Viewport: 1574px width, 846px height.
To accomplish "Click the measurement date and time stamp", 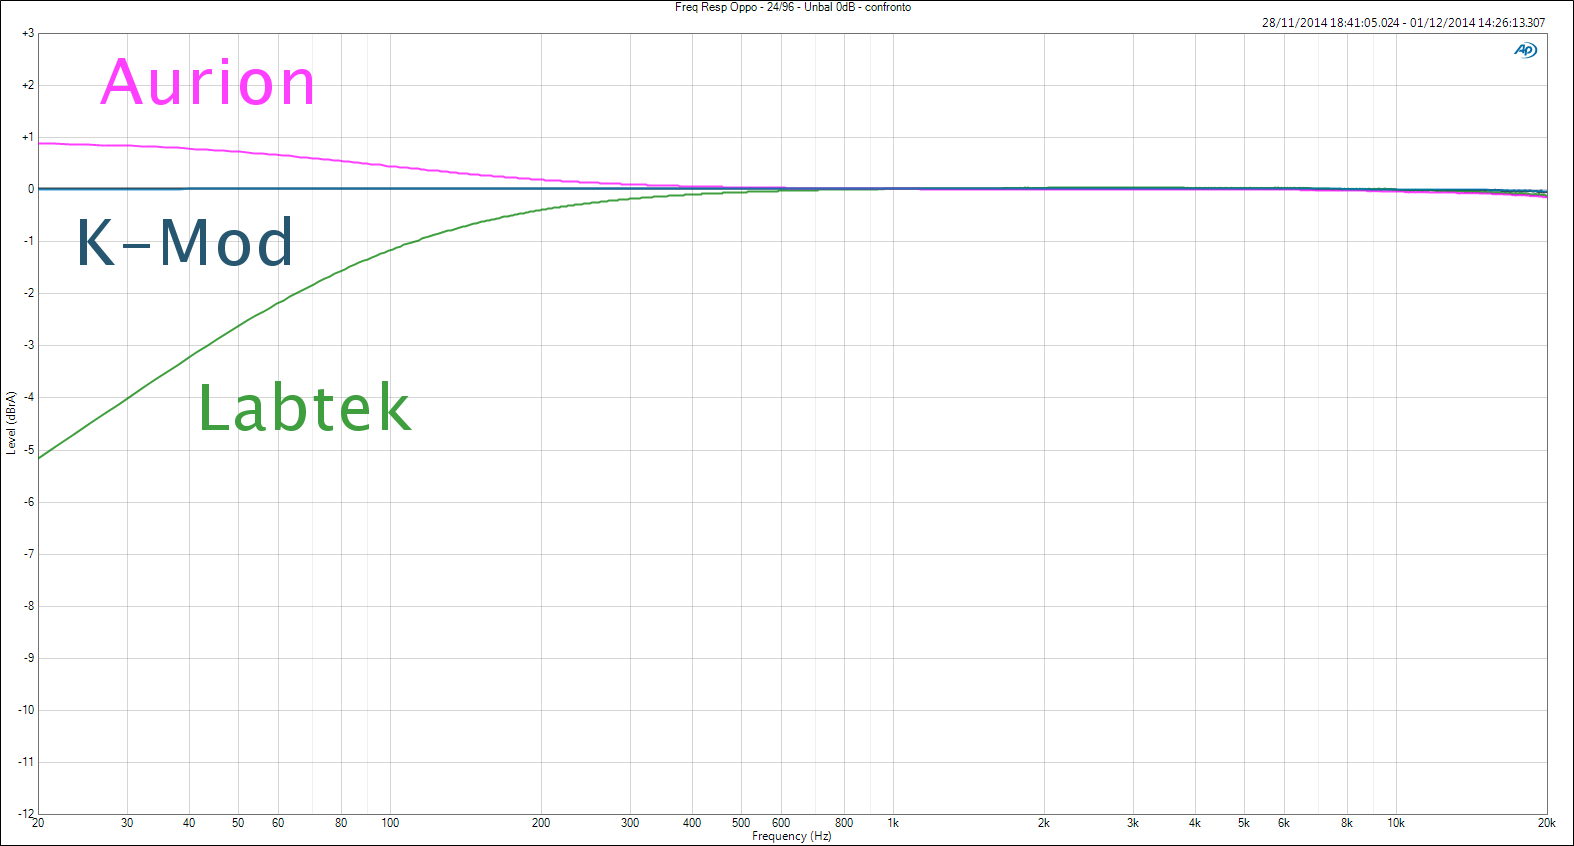I will [x=1402, y=22].
